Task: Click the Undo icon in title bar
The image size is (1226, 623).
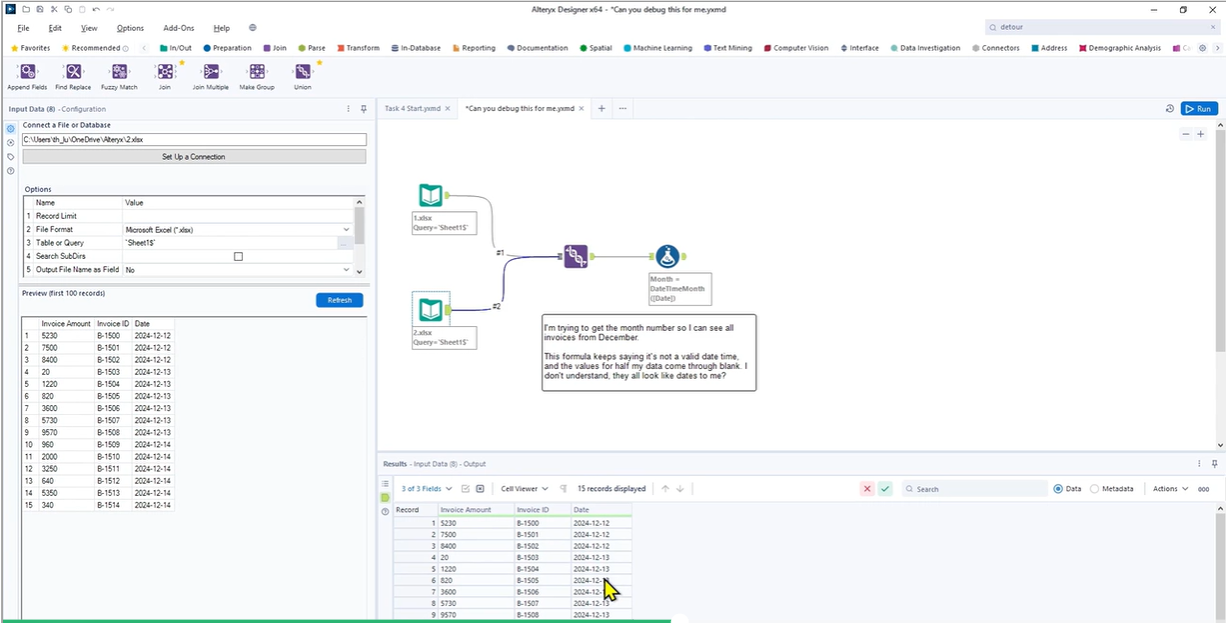Action: (96, 9)
